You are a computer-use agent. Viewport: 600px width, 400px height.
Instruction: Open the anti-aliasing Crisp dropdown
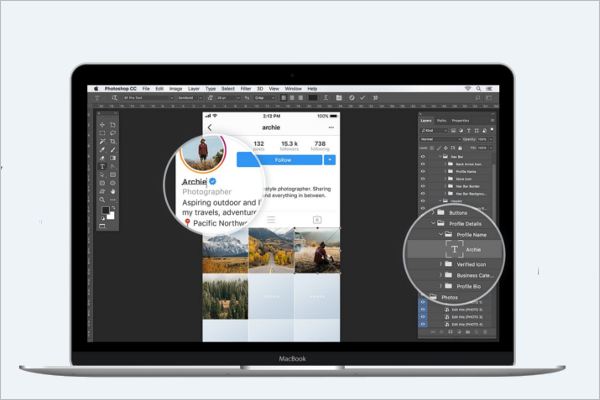tap(265, 98)
